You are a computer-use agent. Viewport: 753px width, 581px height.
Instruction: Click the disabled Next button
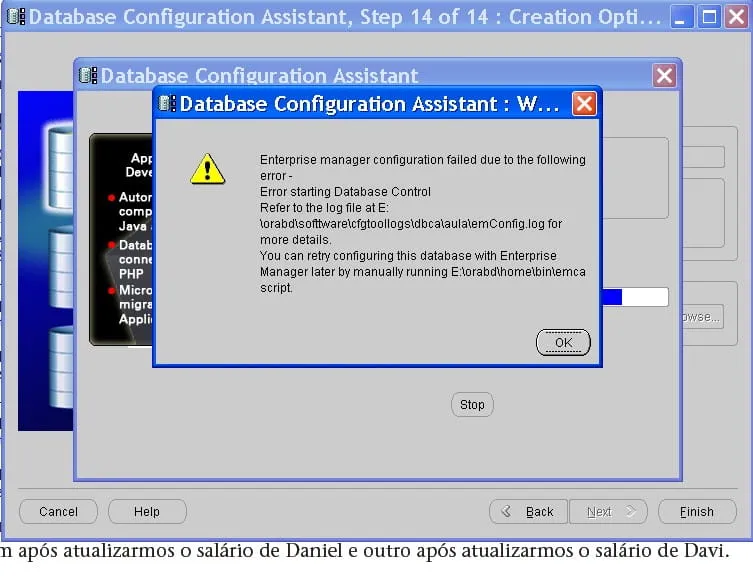click(x=608, y=511)
